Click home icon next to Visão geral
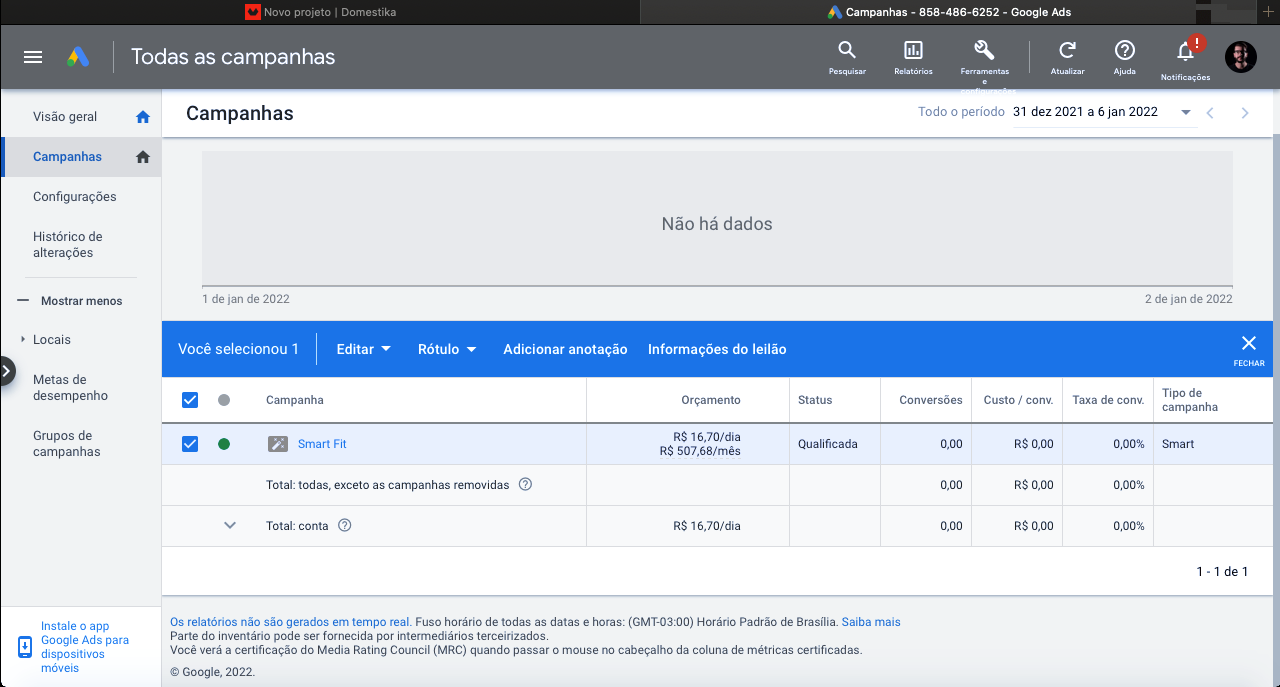The image size is (1280, 687). [143, 117]
